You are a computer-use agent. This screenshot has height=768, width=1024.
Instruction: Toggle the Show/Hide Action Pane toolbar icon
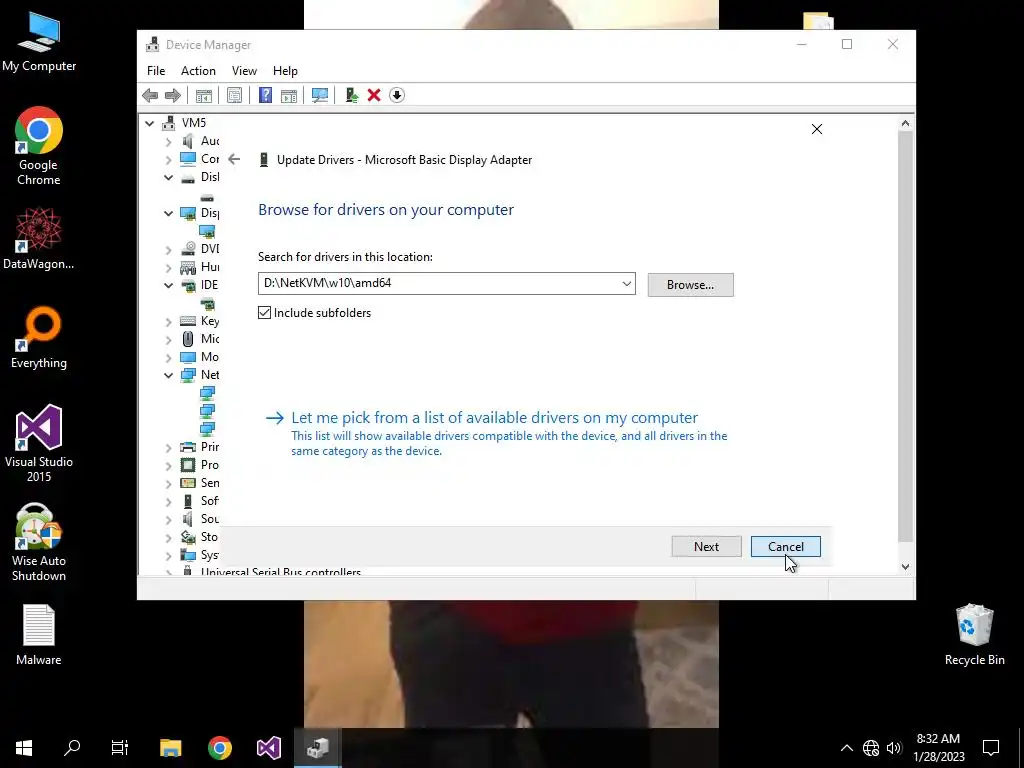[x=289, y=95]
